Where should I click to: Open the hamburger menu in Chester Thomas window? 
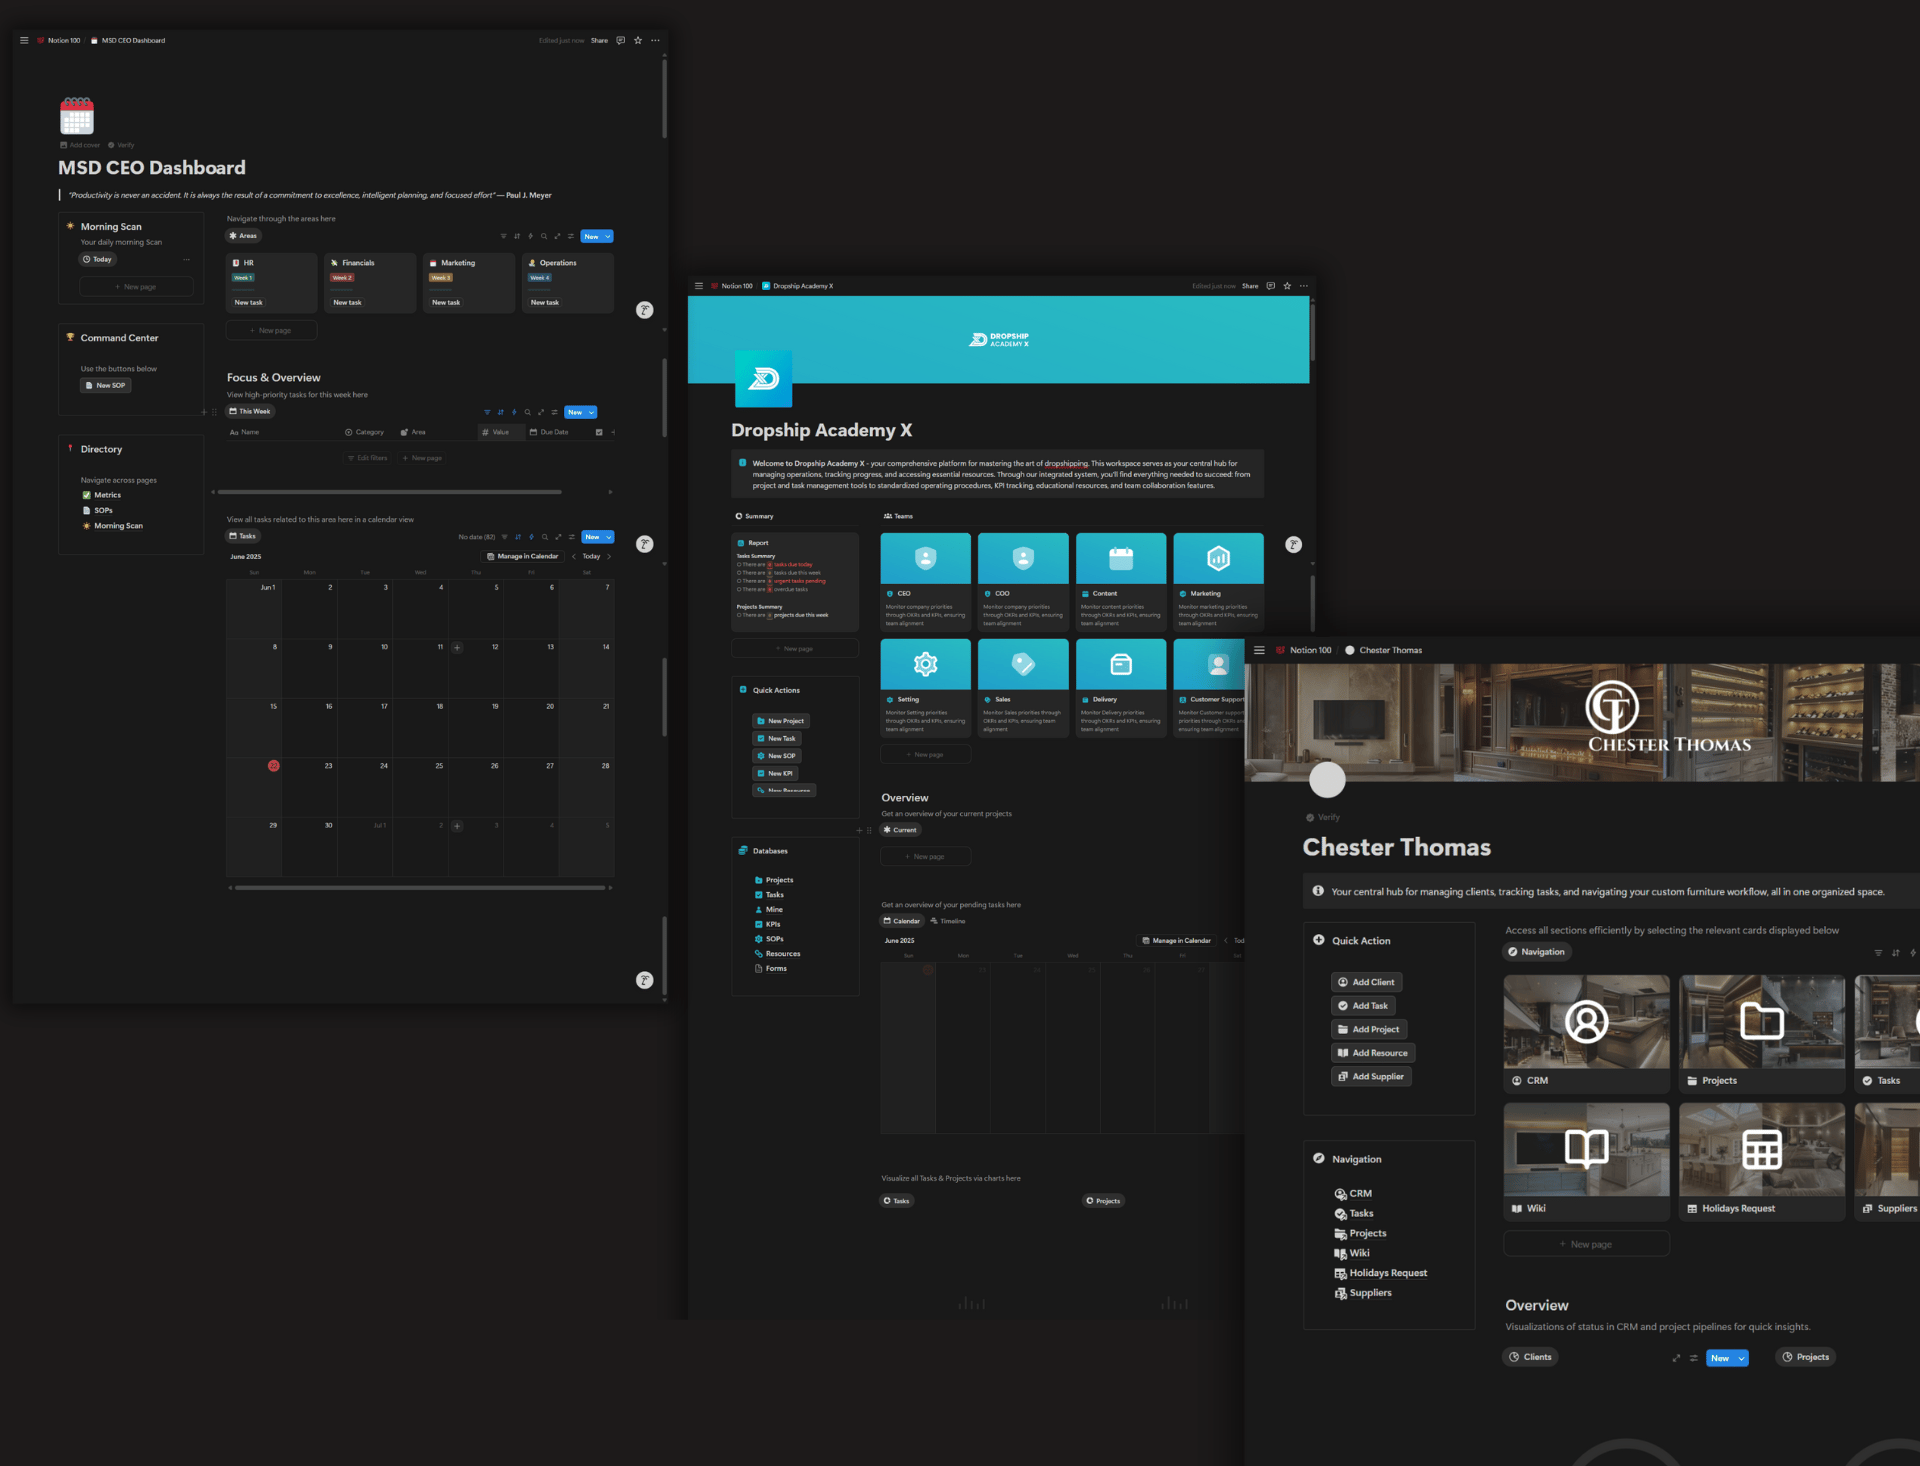1259,650
